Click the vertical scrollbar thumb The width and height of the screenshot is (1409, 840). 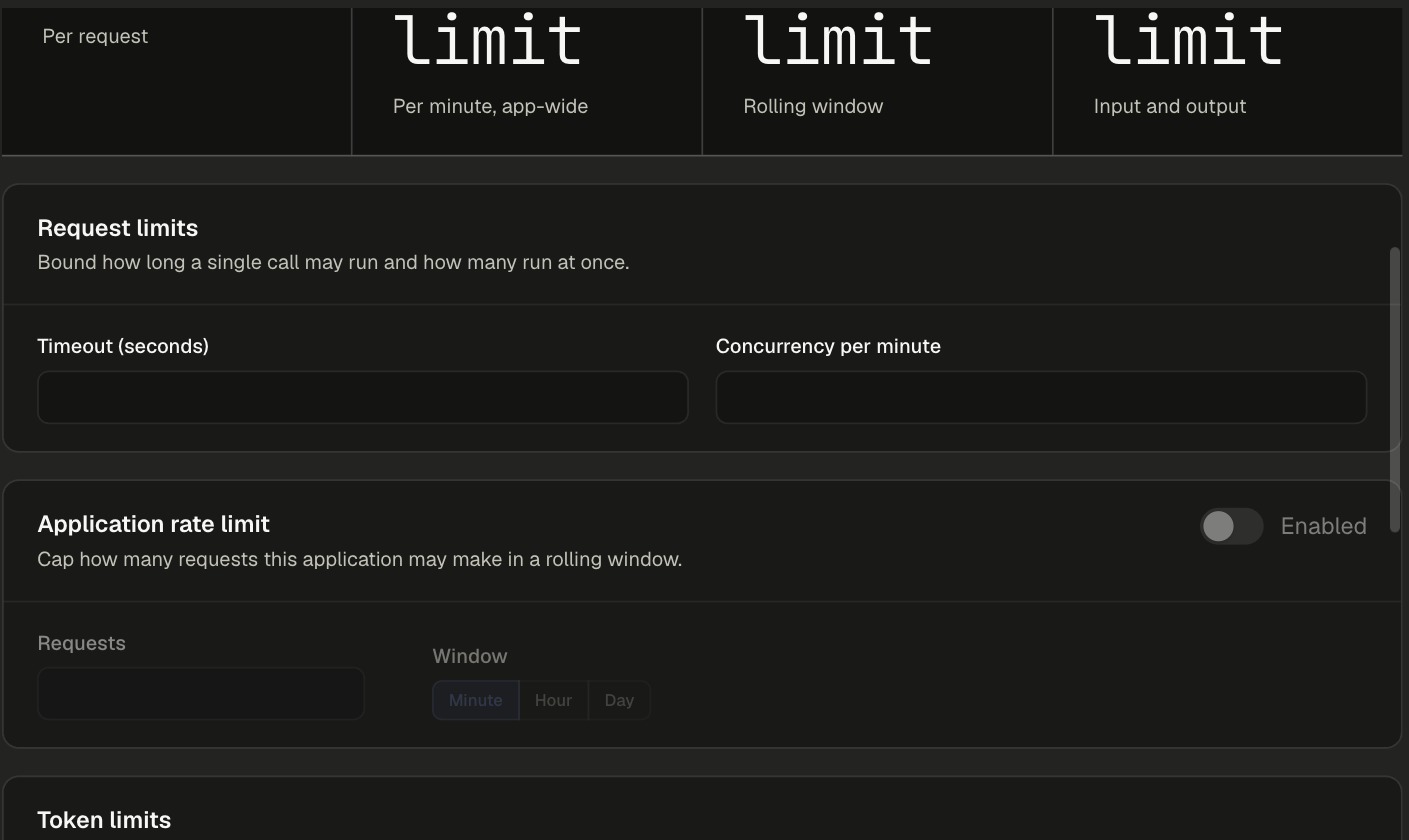[x=1395, y=390]
